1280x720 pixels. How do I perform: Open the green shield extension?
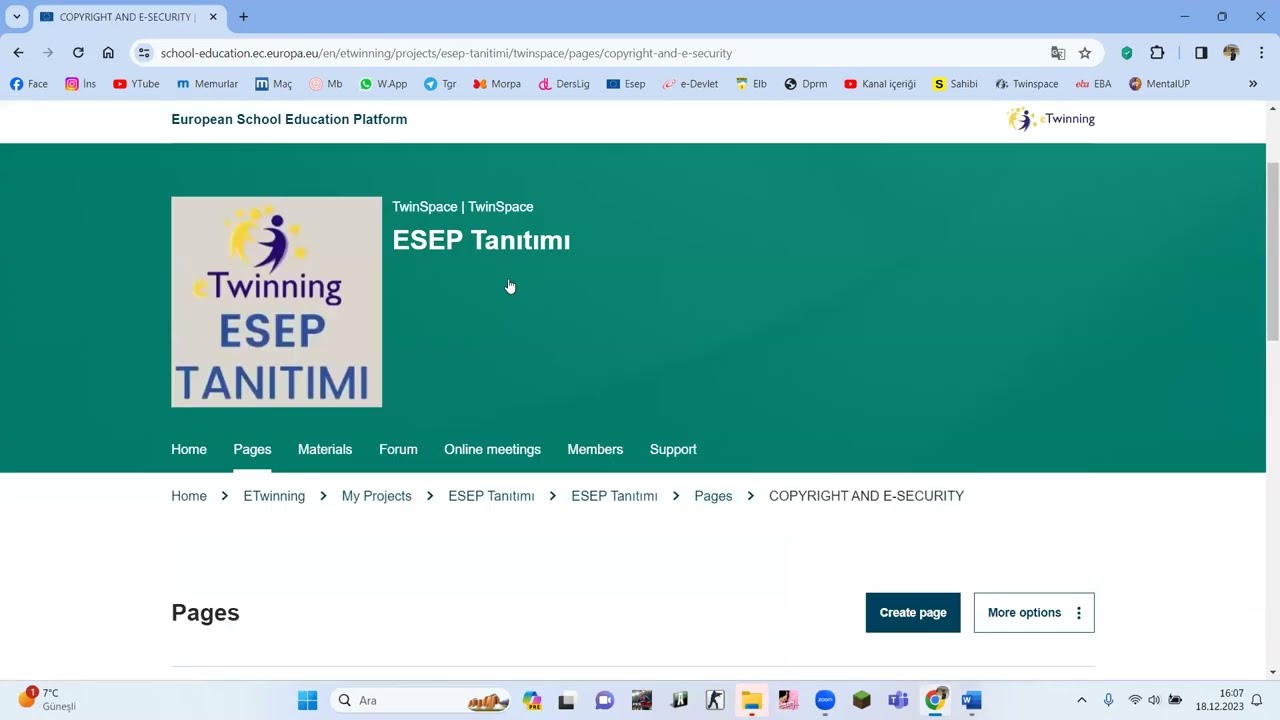1127,53
